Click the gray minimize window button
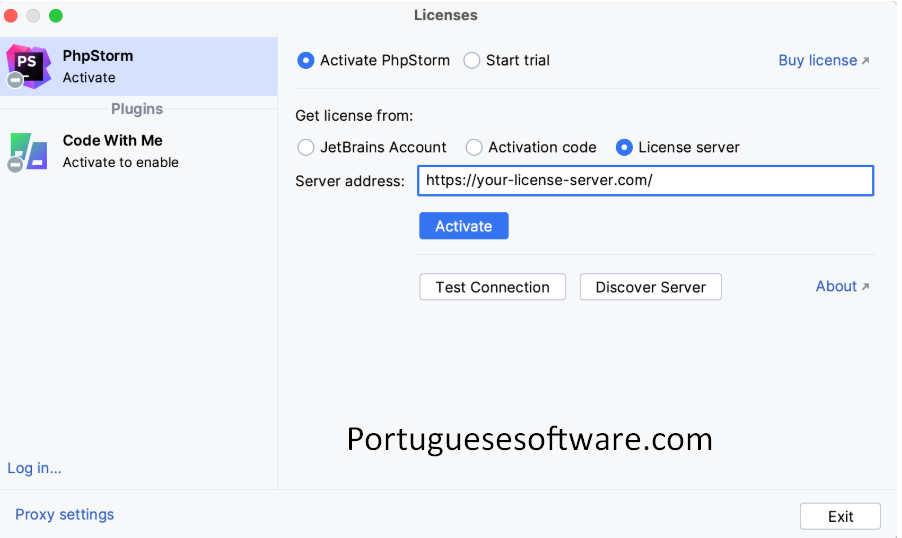The width and height of the screenshot is (902, 538). click(x=33, y=16)
